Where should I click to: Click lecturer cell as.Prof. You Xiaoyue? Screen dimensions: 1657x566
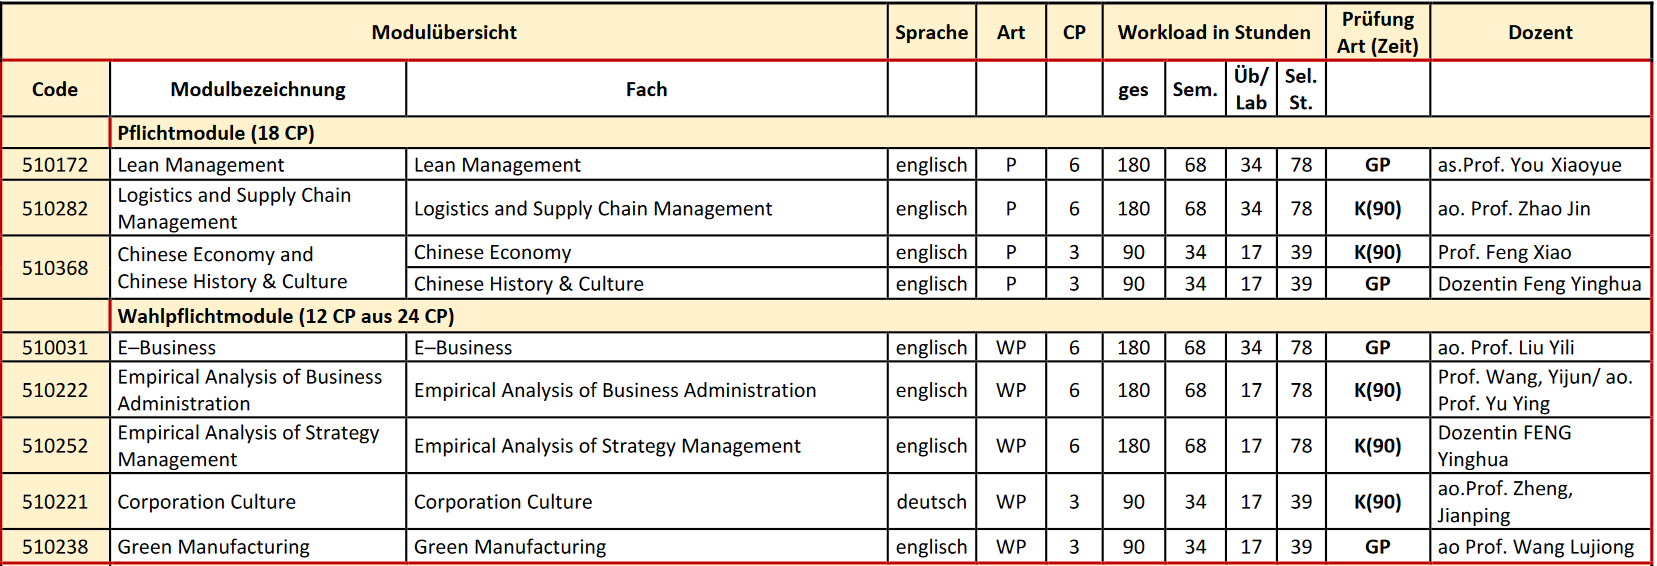(1529, 165)
